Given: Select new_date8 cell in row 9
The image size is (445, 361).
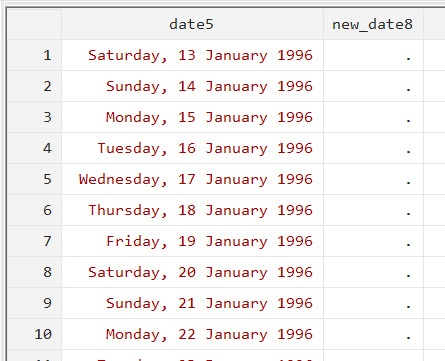Looking at the screenshot, I should (373, 303).
